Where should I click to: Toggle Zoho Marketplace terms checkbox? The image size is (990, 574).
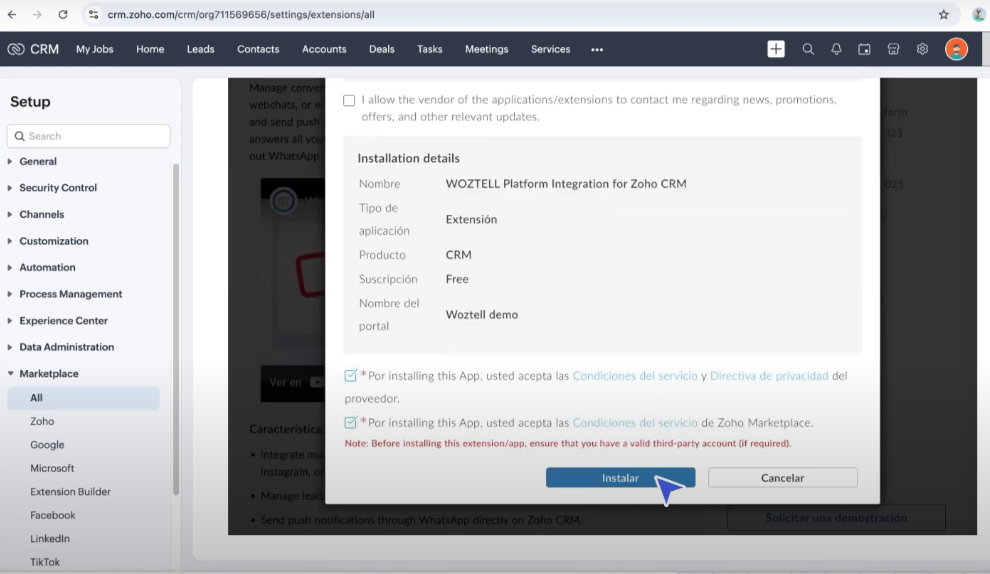(x=350, y=422)
